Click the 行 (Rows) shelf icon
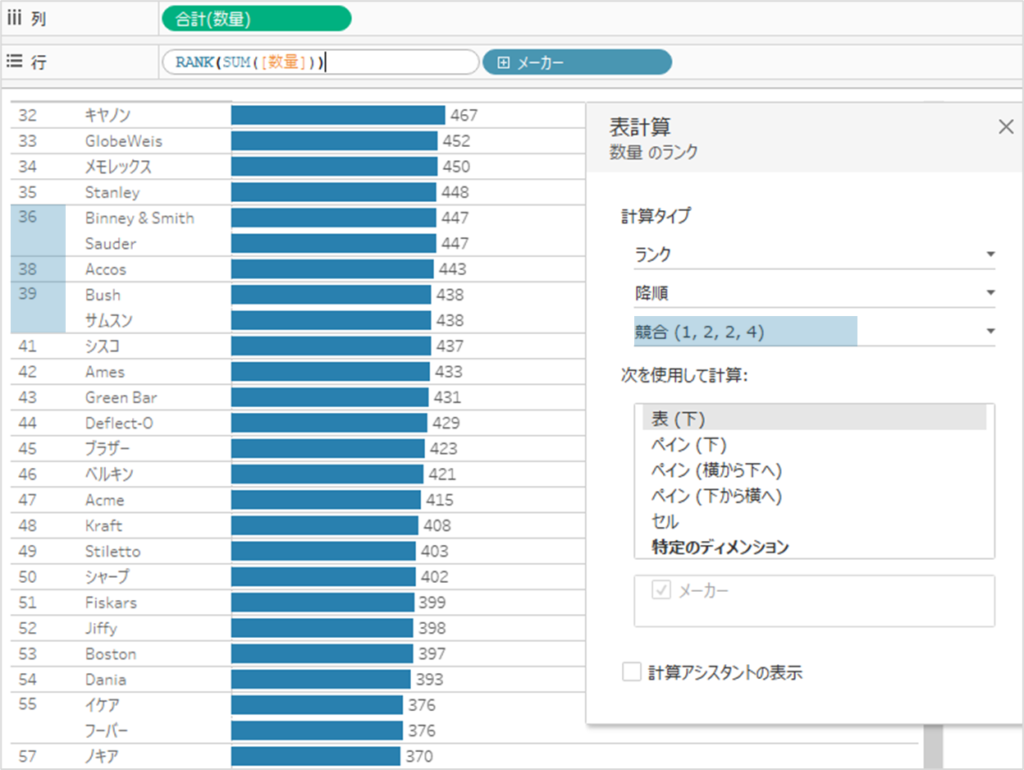Viewport: 1024px width, 770px height. click(15, 61)
